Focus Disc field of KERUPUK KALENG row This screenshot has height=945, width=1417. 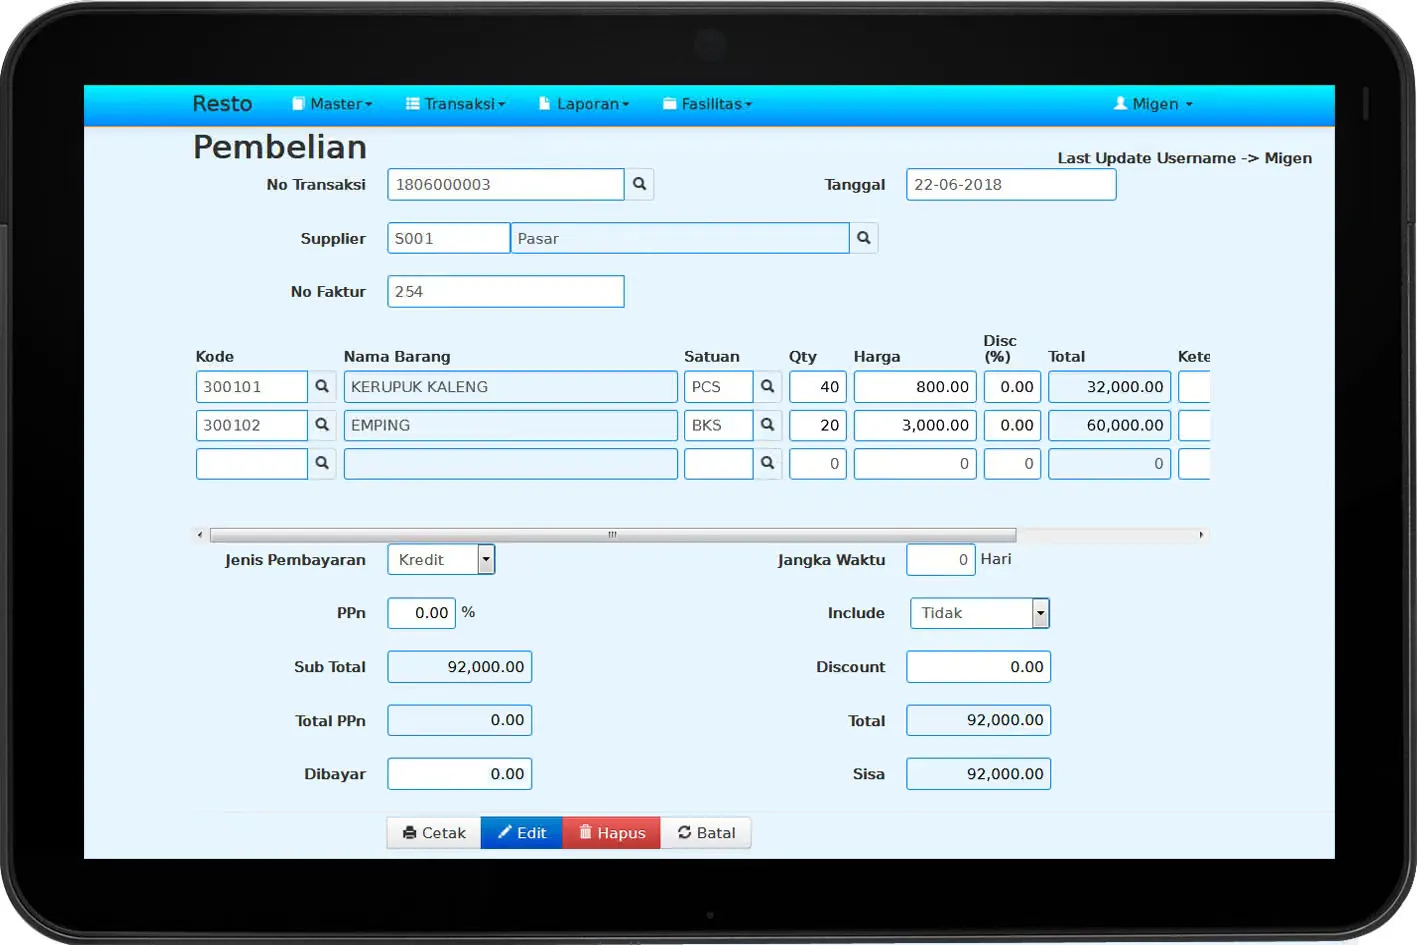pos(1013,387)
